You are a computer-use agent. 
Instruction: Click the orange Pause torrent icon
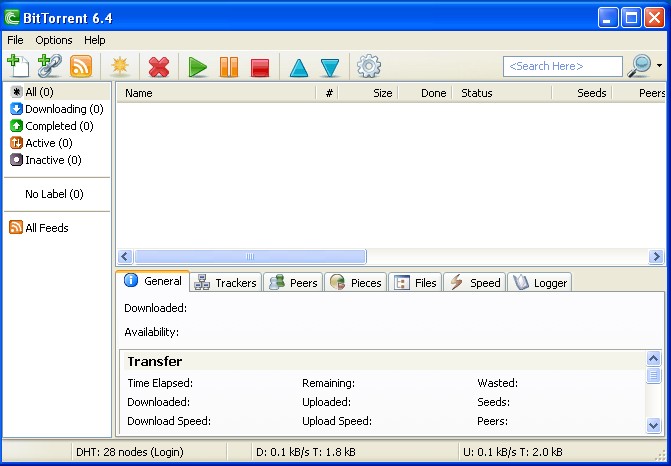229,67
